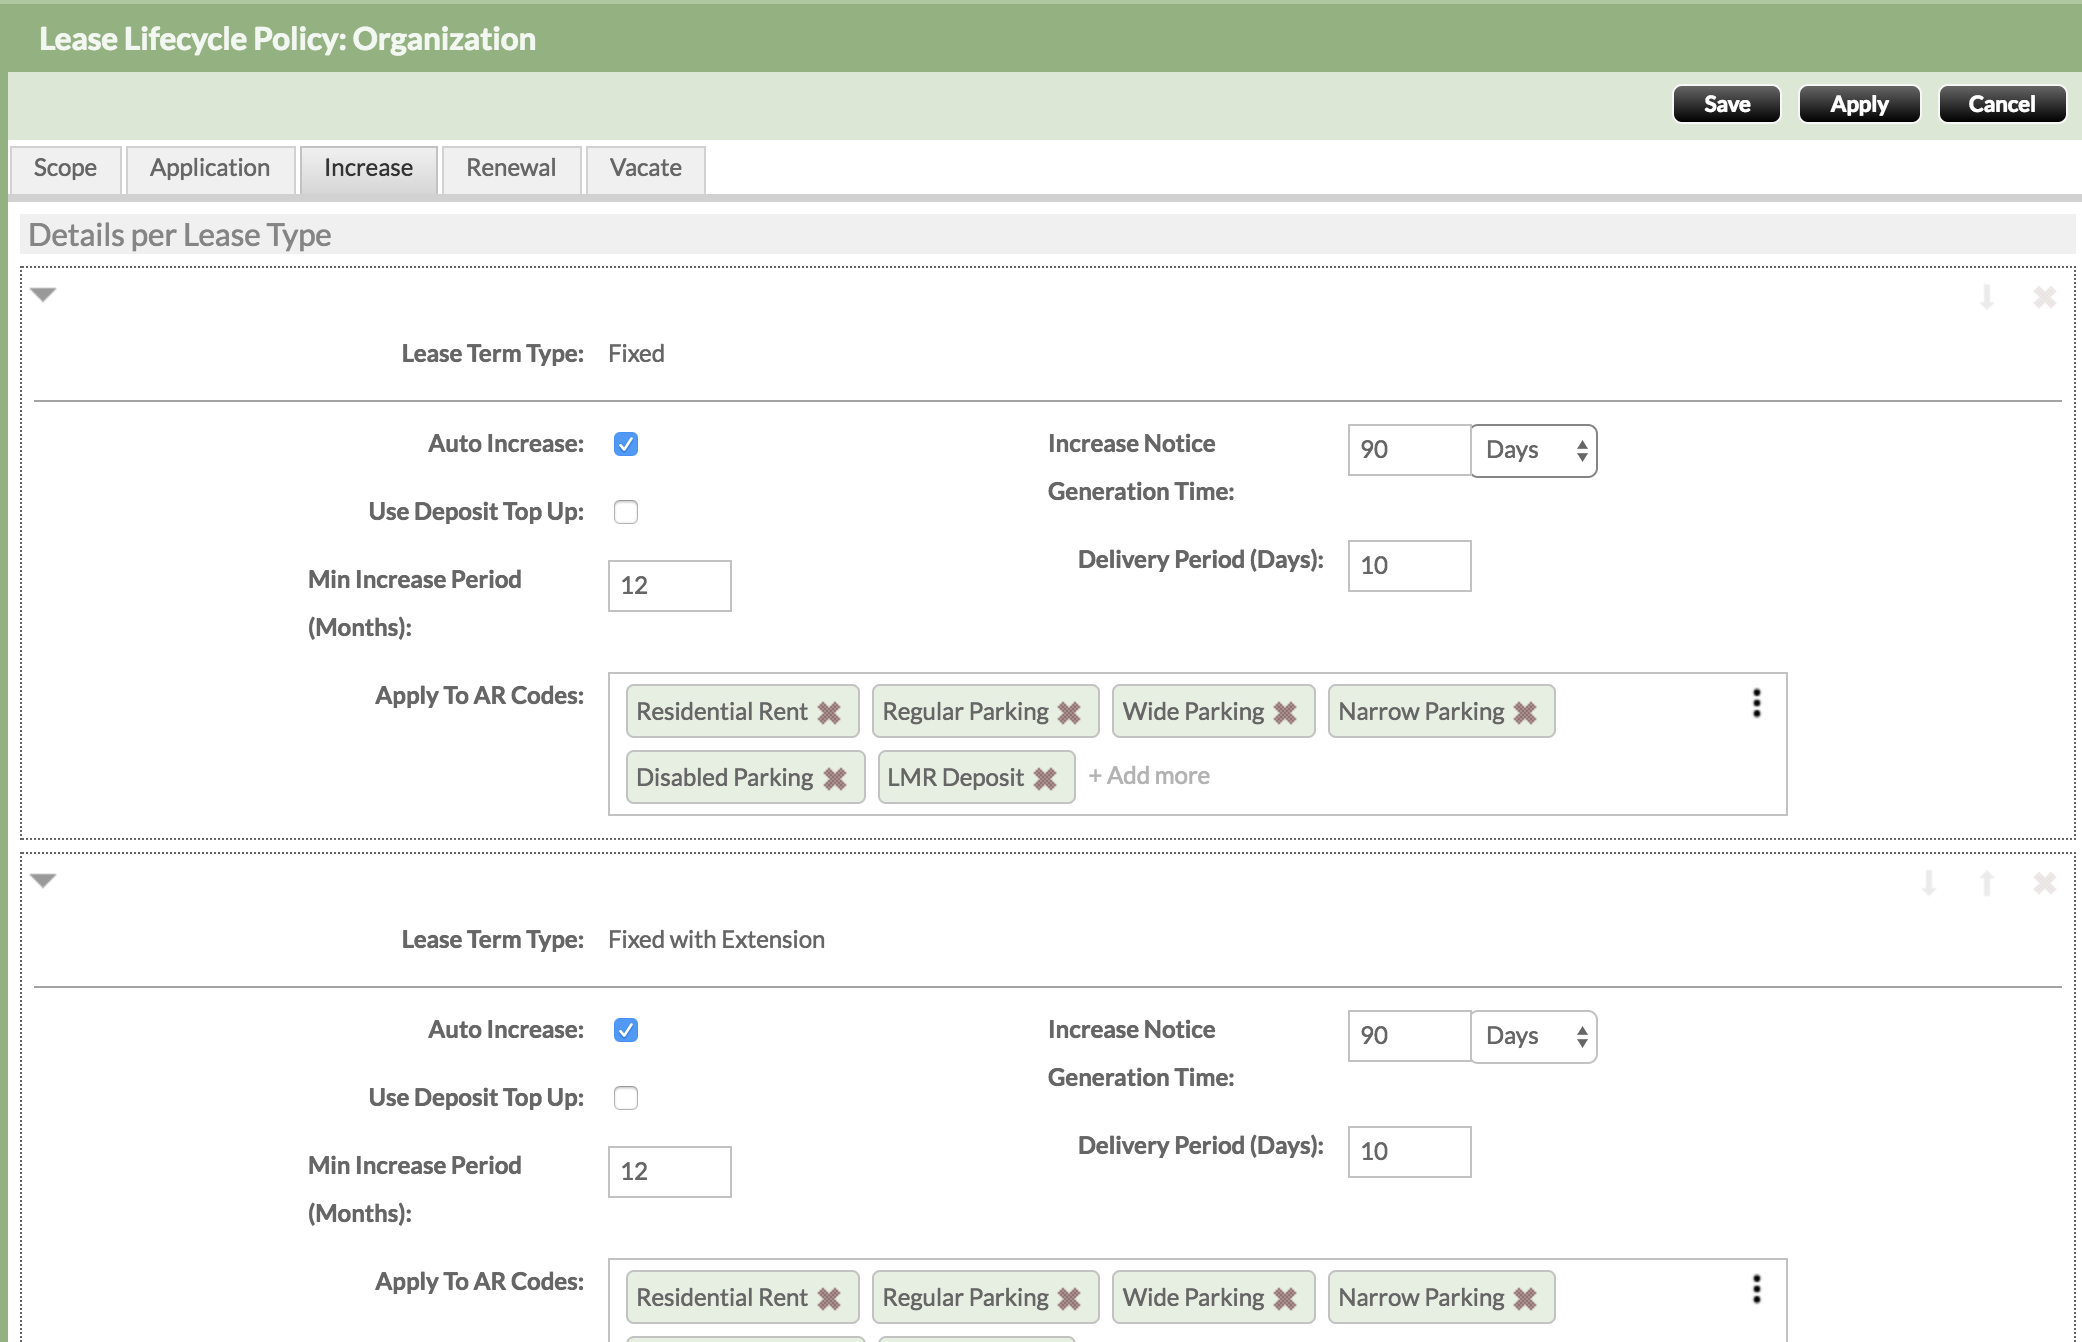
Task: Switch to the Renewal tab
Action: pos(511,168)
